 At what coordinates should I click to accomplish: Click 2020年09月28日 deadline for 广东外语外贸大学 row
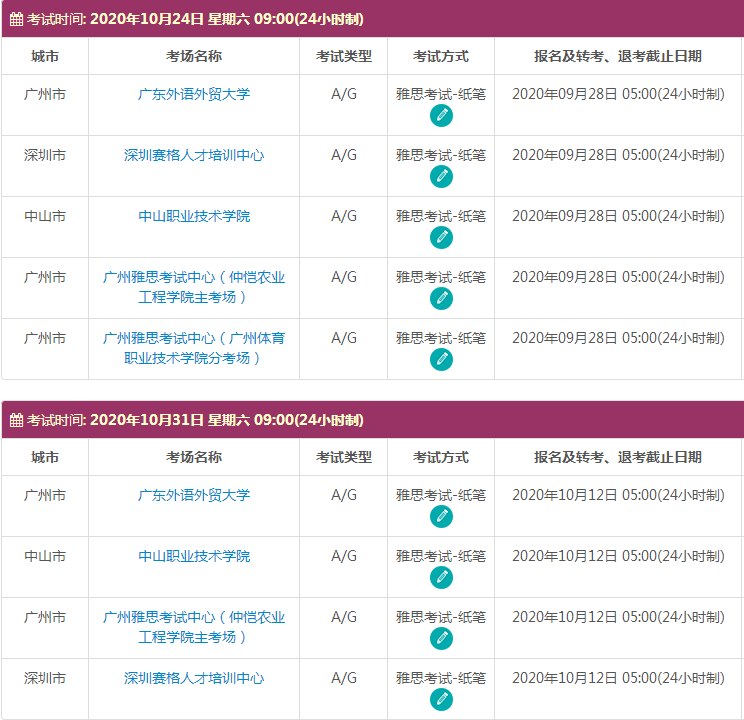pos(618,94)
